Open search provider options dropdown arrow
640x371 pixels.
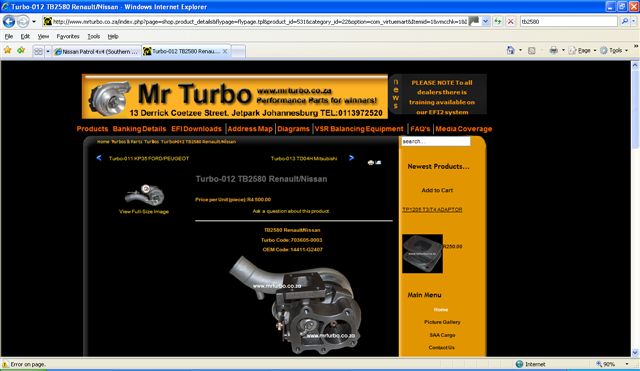pyautogui.click(x=633, y=21)
